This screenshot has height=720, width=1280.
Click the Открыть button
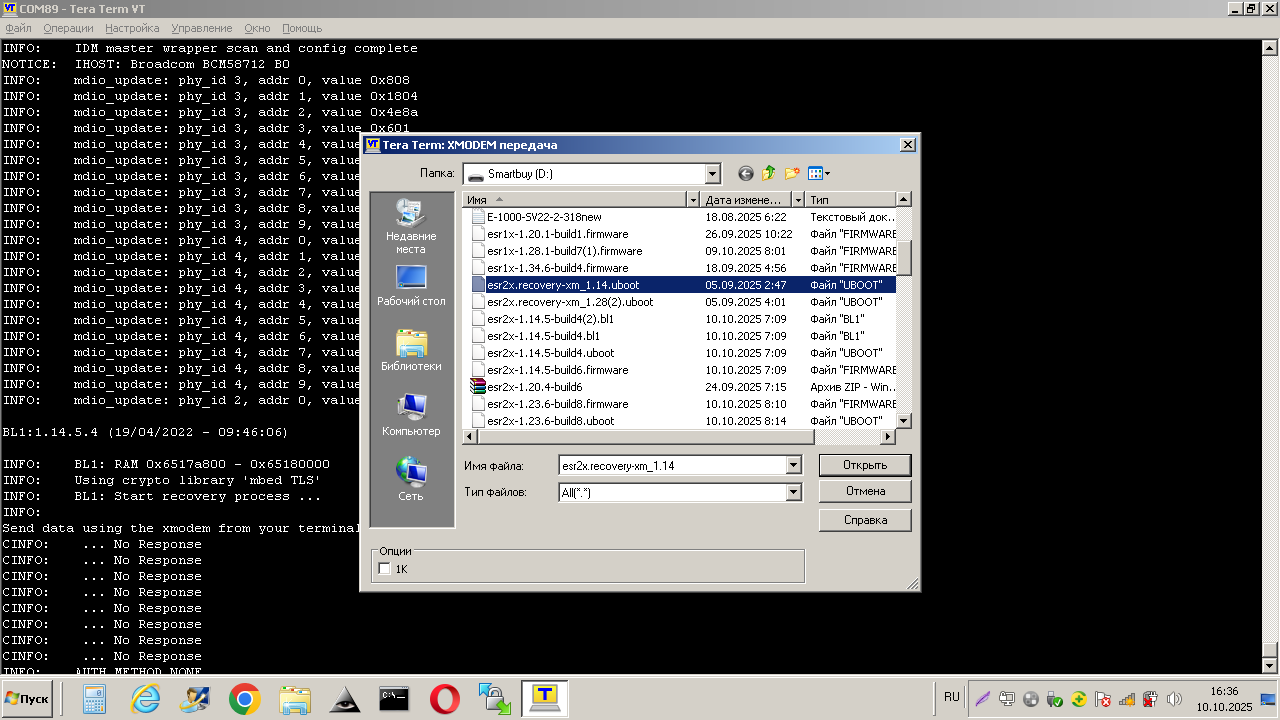pyautogui.click(x=864, y=465)
